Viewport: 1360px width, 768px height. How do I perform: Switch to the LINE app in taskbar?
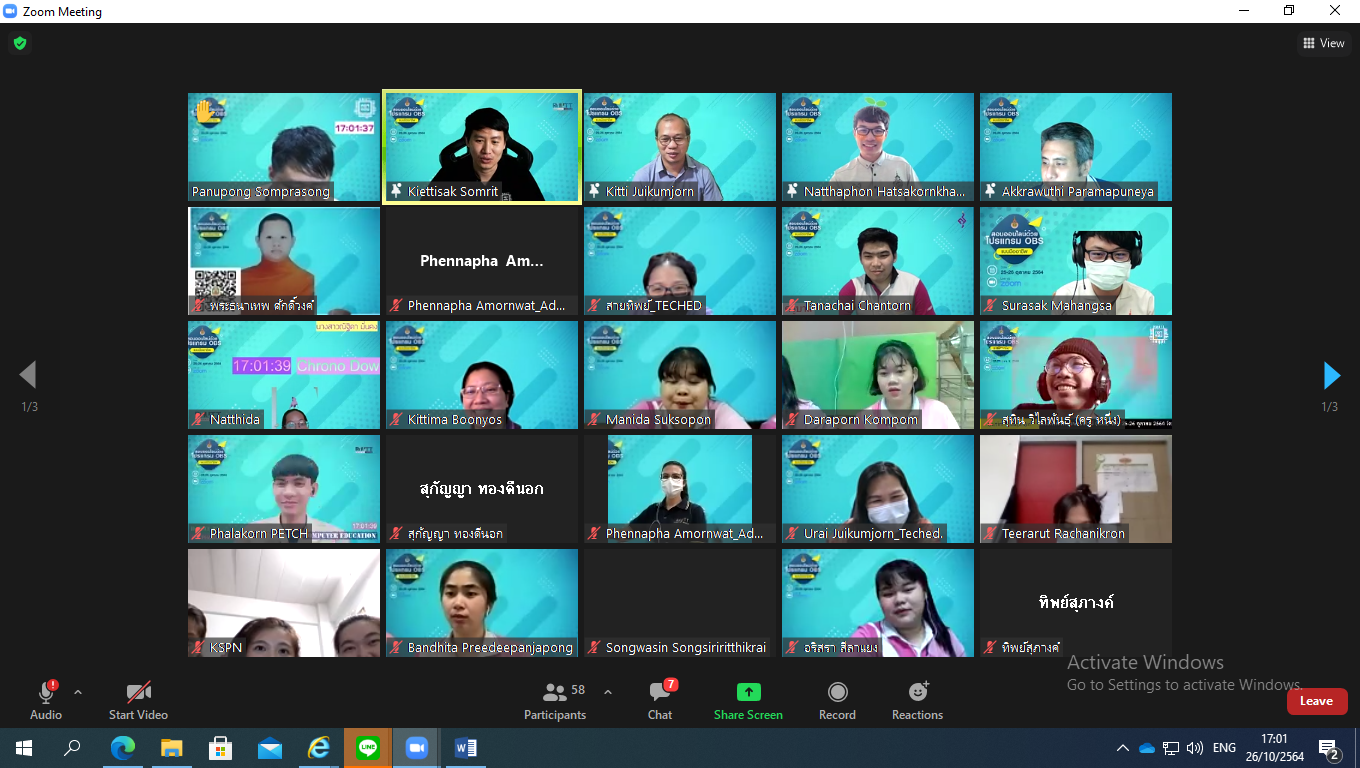367,748
